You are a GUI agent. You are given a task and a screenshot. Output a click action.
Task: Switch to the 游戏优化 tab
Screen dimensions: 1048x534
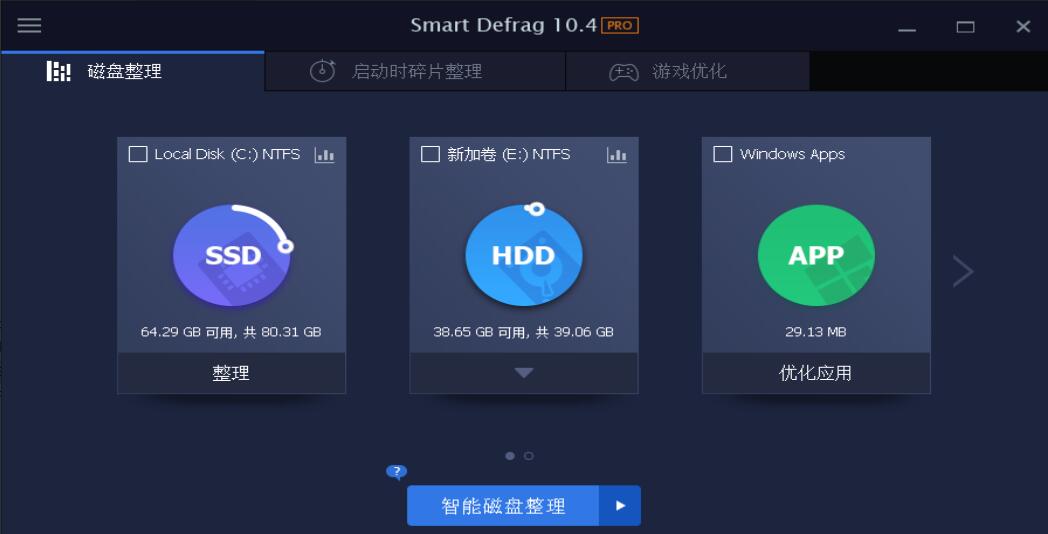click(688, 71)
